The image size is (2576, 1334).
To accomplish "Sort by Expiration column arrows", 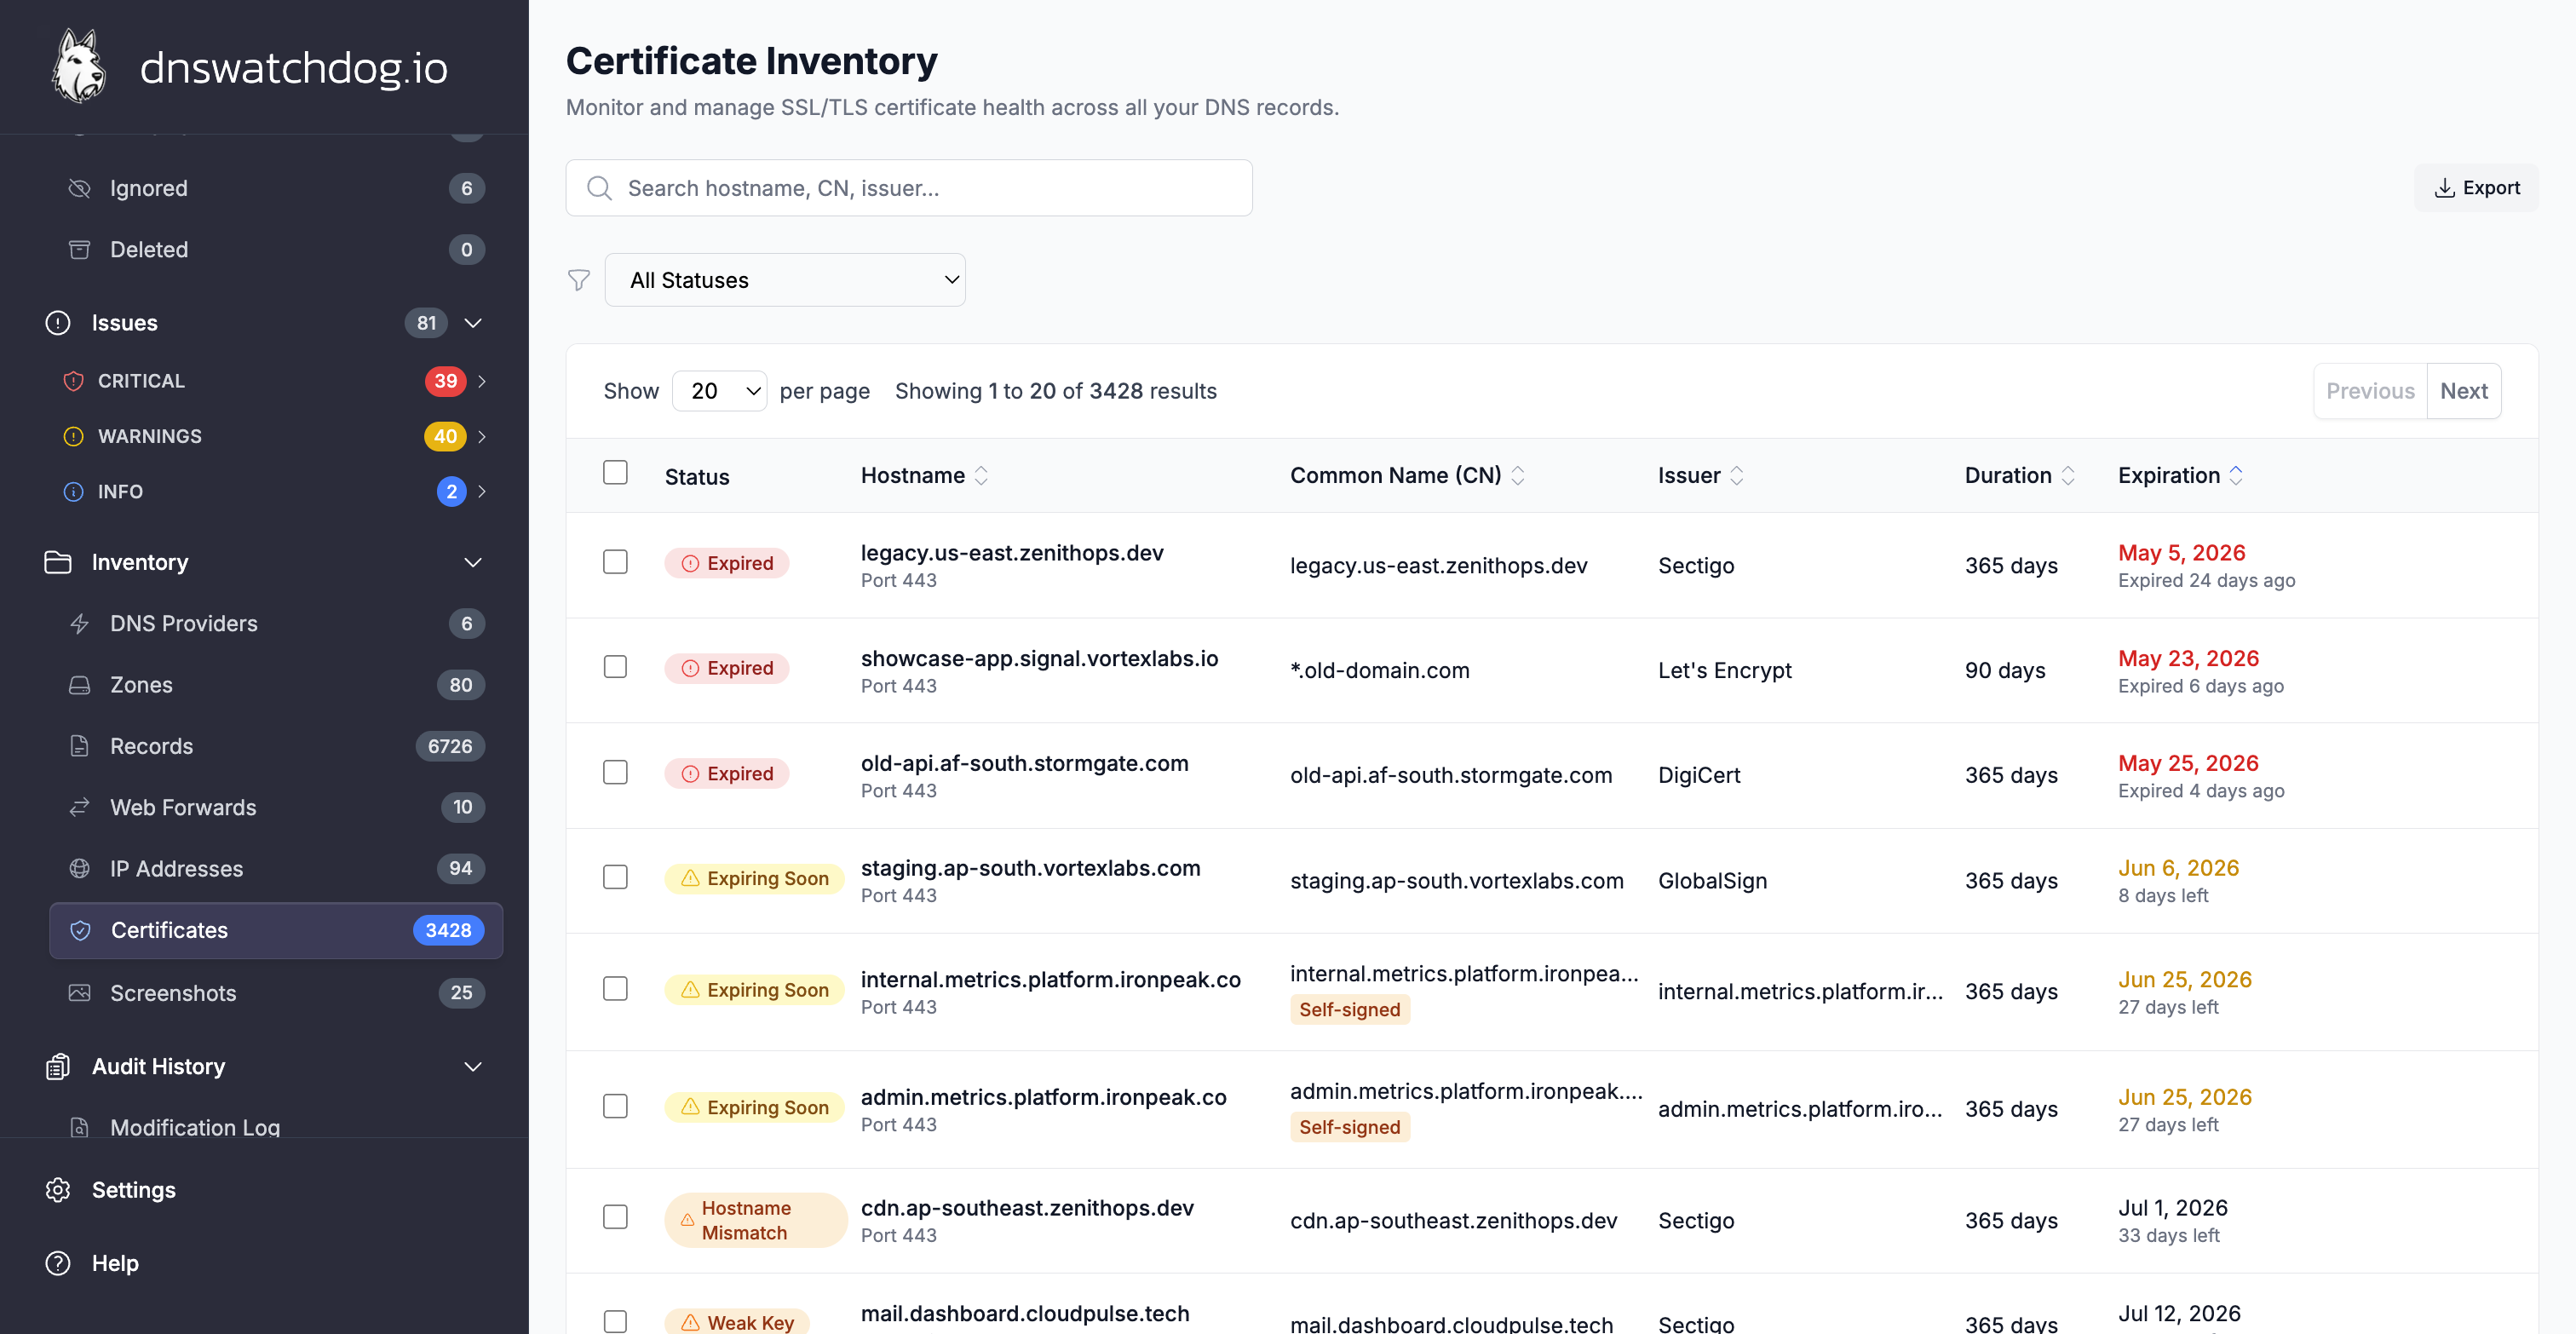I will (x=2235, y=476).
